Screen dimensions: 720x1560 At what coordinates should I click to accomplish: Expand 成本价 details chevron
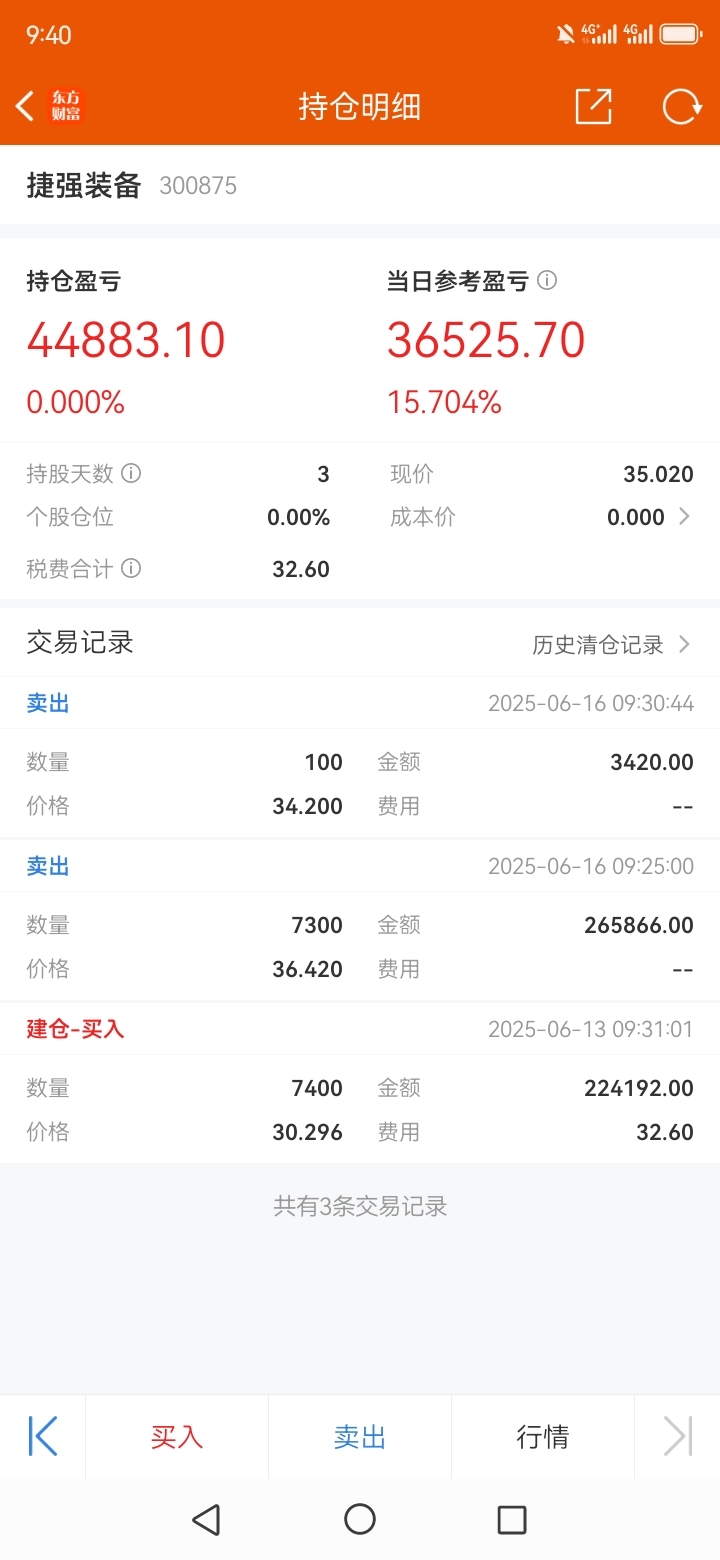coord(684,517)
